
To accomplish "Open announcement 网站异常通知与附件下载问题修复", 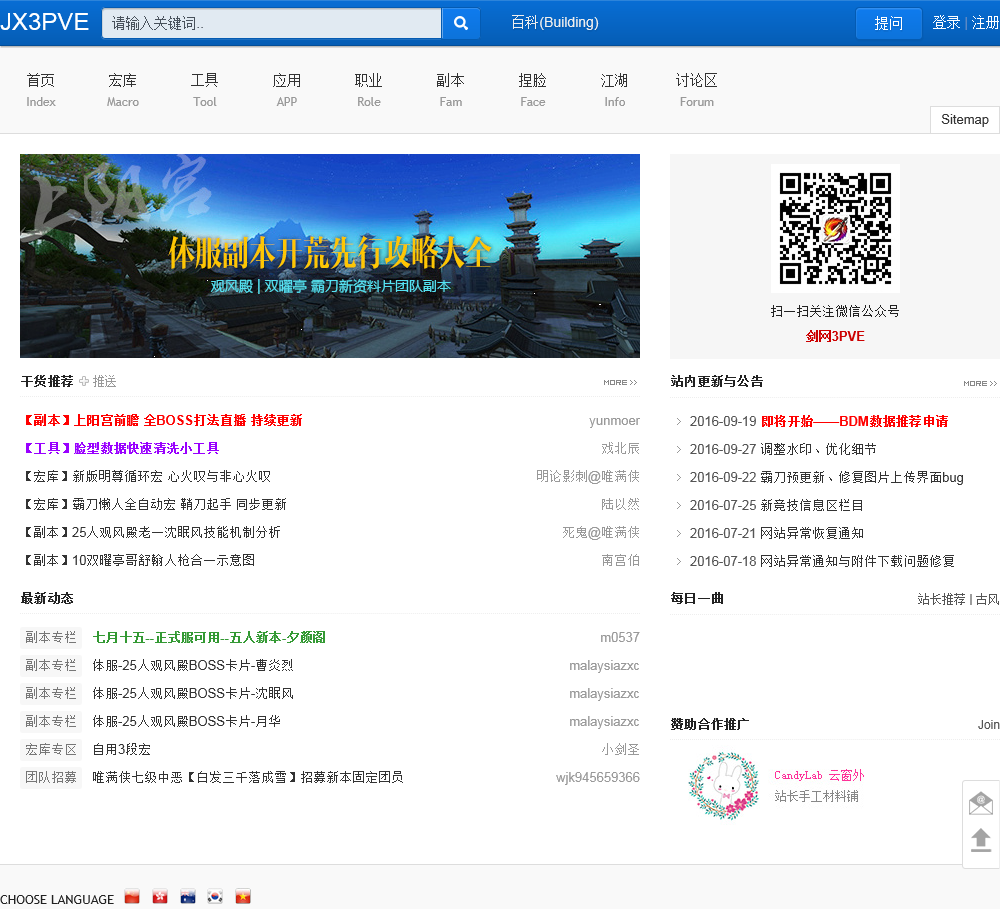I will (858, 561).
